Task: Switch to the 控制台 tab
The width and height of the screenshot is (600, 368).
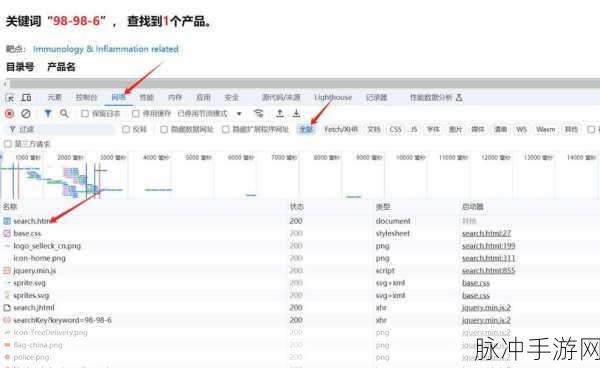Action: point(86,98)
